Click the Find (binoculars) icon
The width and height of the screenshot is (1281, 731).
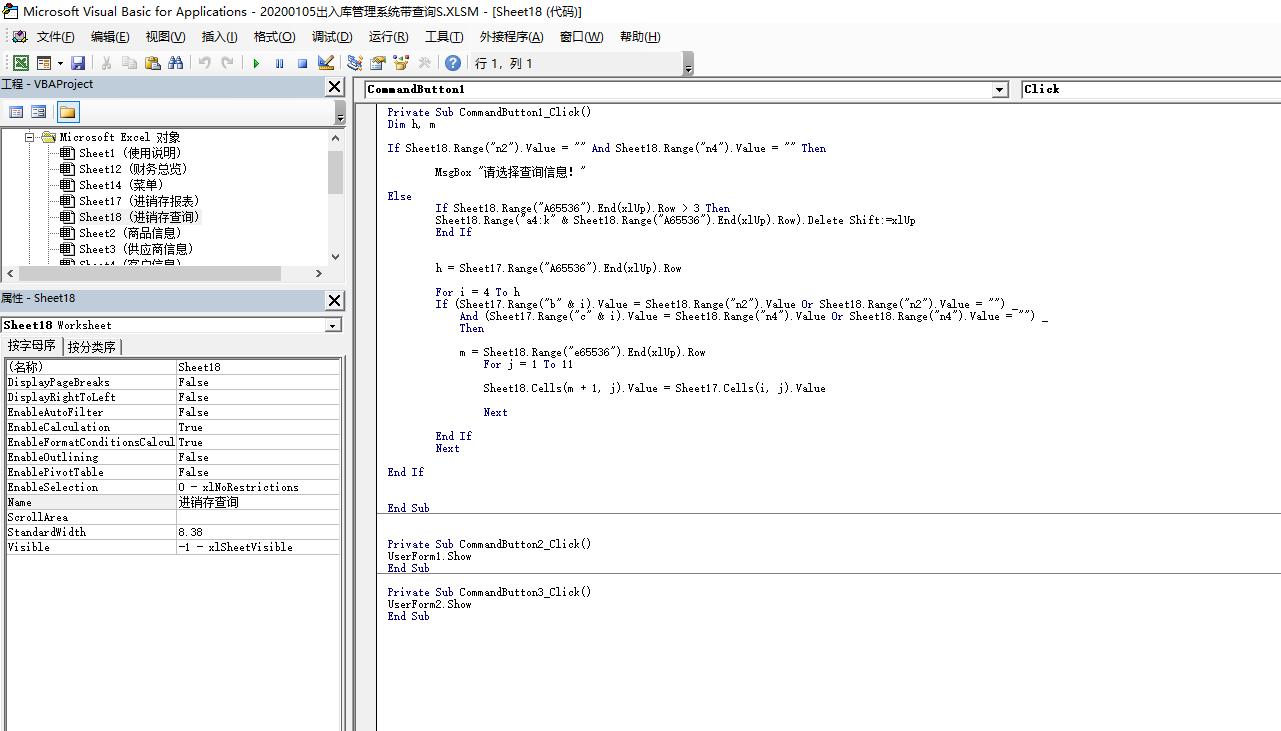pos(175,63)
